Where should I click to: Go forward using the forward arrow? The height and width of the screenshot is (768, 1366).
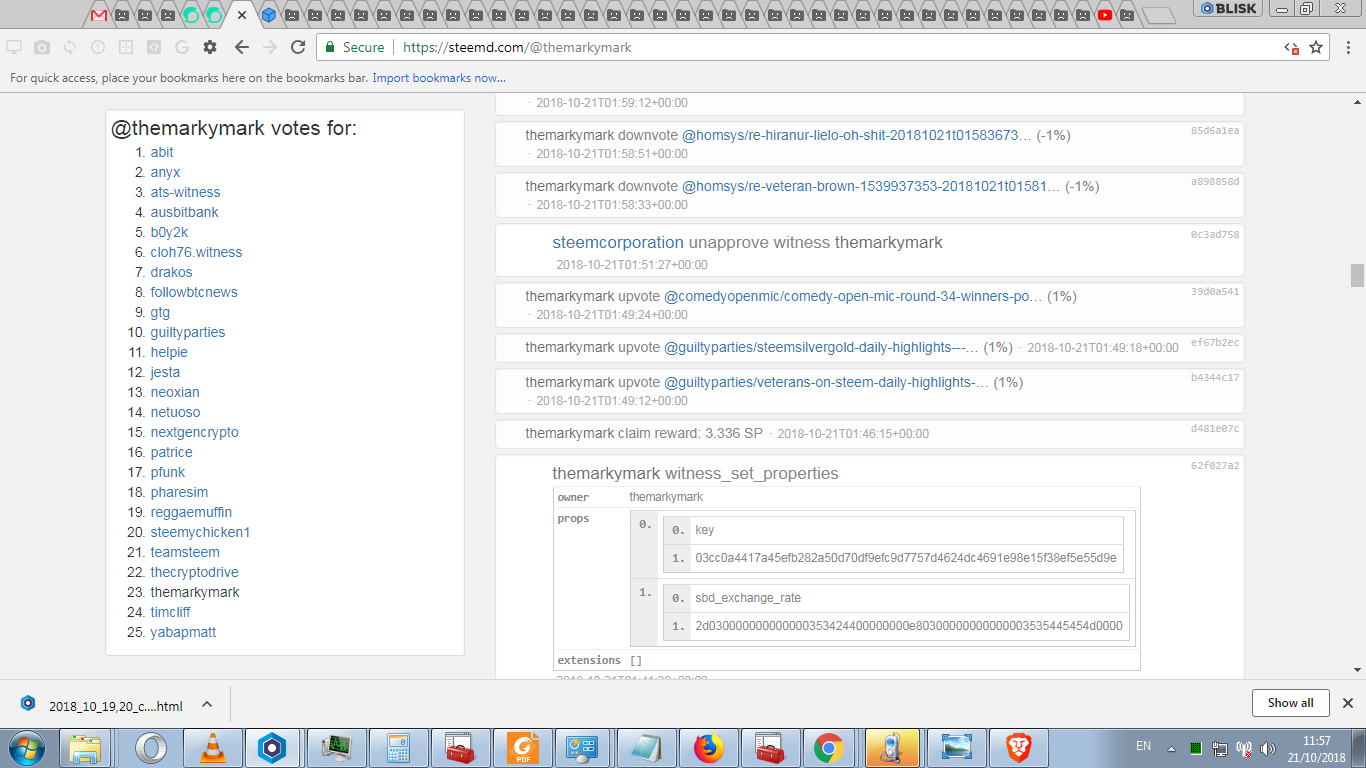269,47
